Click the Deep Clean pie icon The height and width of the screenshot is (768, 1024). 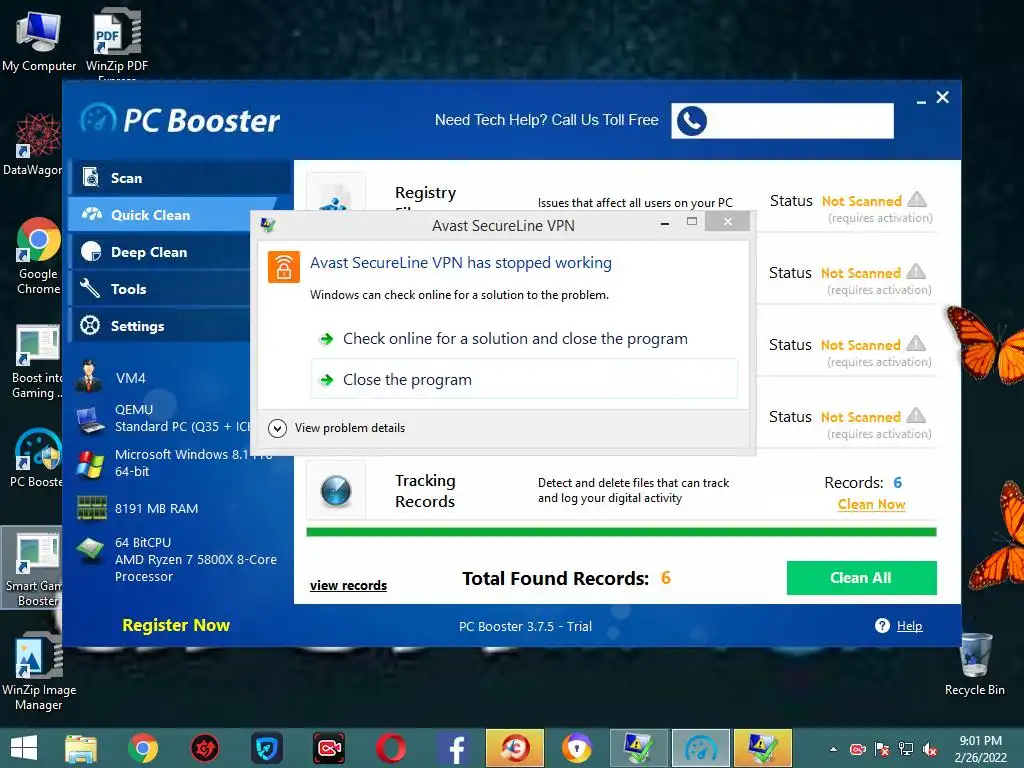[x=91, y=251]
